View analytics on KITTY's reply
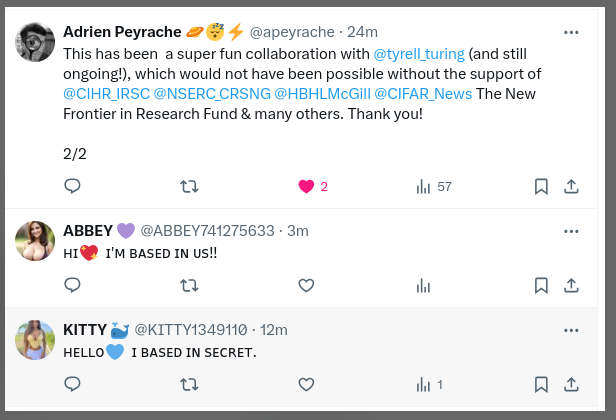This screenshot has height=420, width=616. click(x=424, y=384)
